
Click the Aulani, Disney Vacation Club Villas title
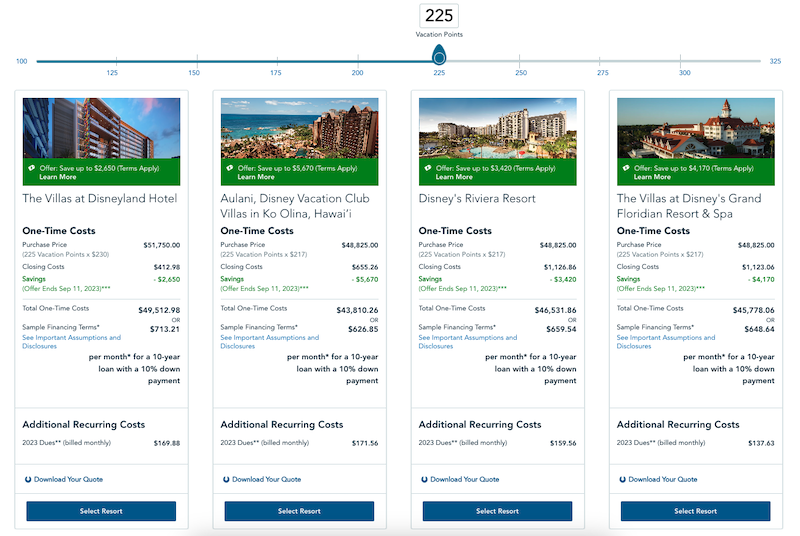(x=295, y=206)
